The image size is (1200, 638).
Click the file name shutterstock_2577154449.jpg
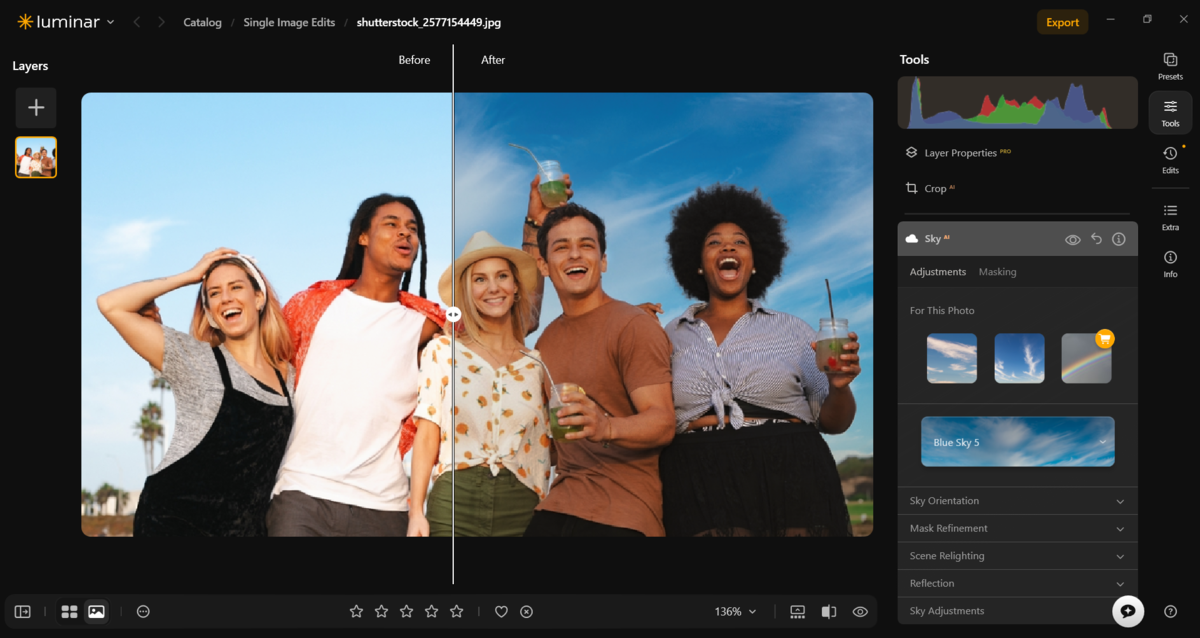pos(430,22)
